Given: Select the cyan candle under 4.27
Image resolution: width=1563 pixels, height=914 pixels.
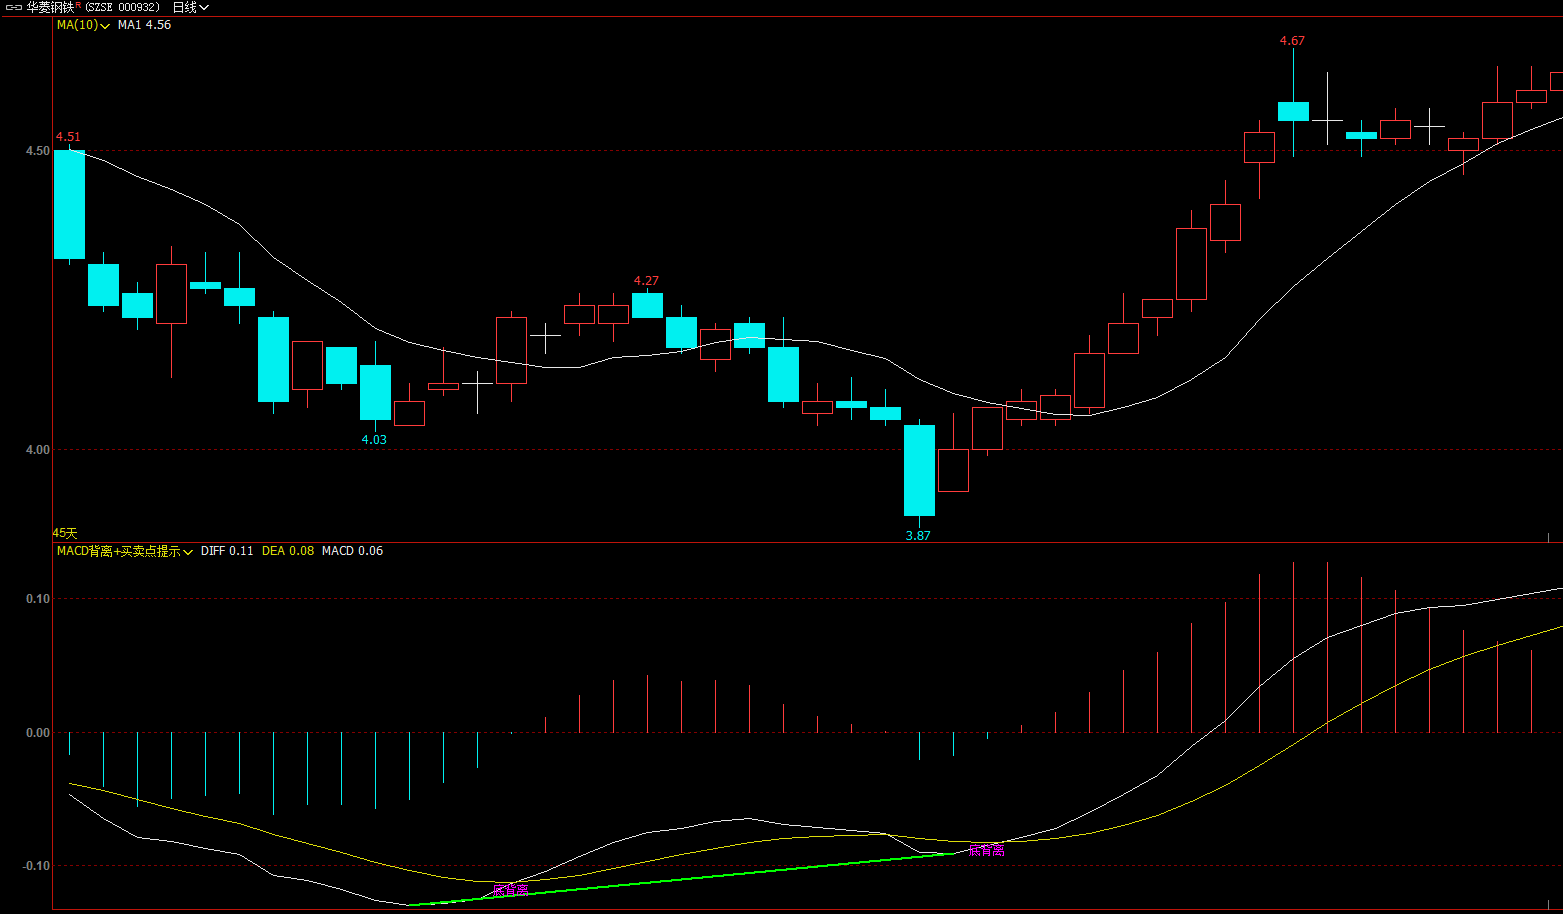Looking at the screenshot, I should click(647, 305).
